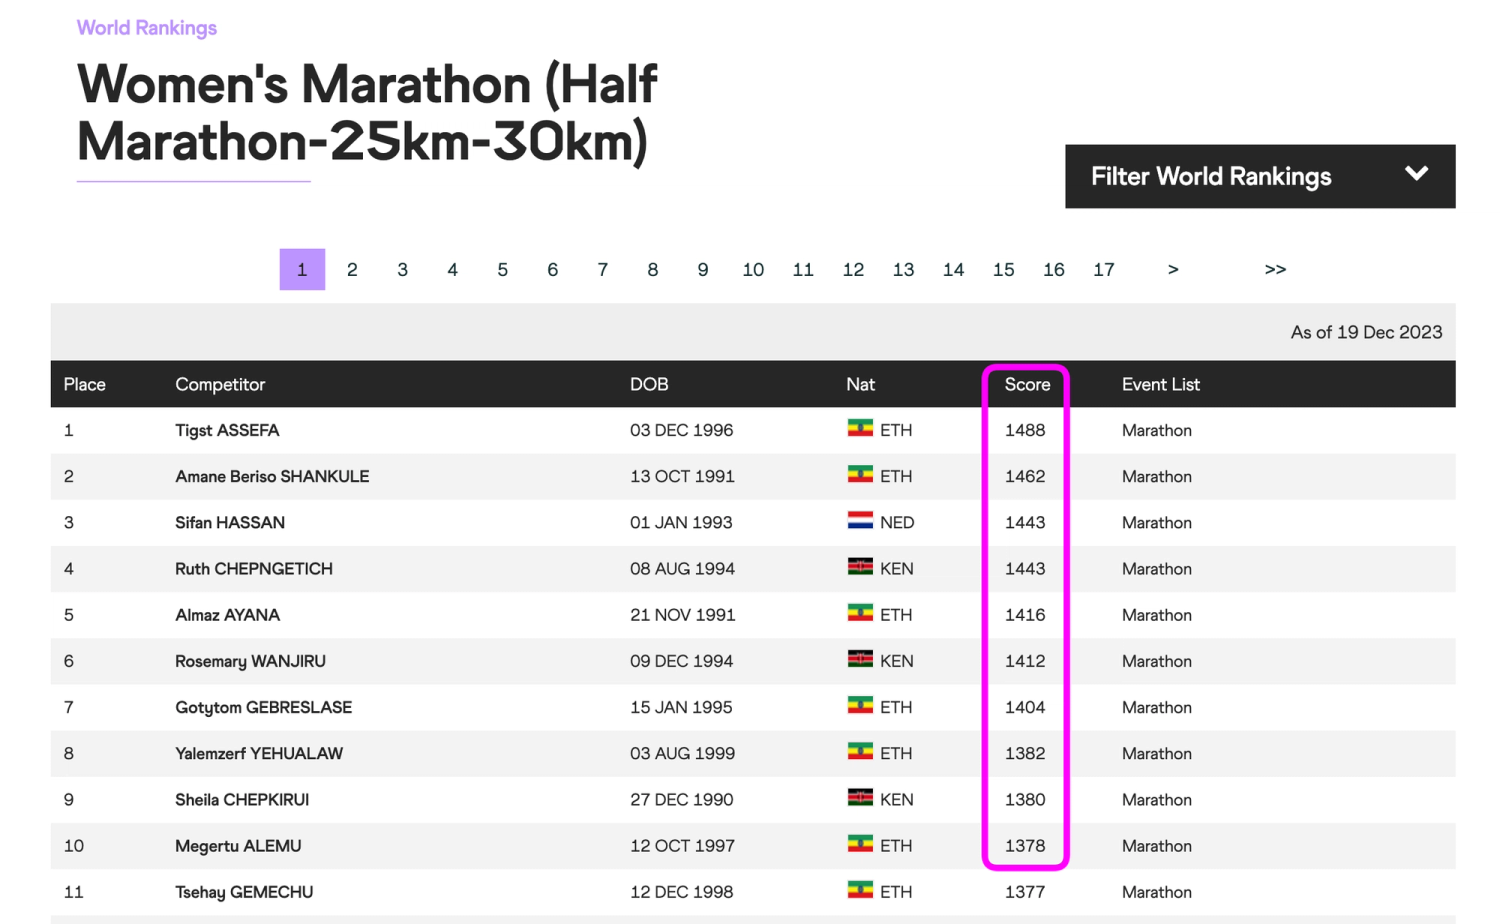Go to rankings page 11
The width and height of the screenshot is (1500, 924).
(803, 270)
